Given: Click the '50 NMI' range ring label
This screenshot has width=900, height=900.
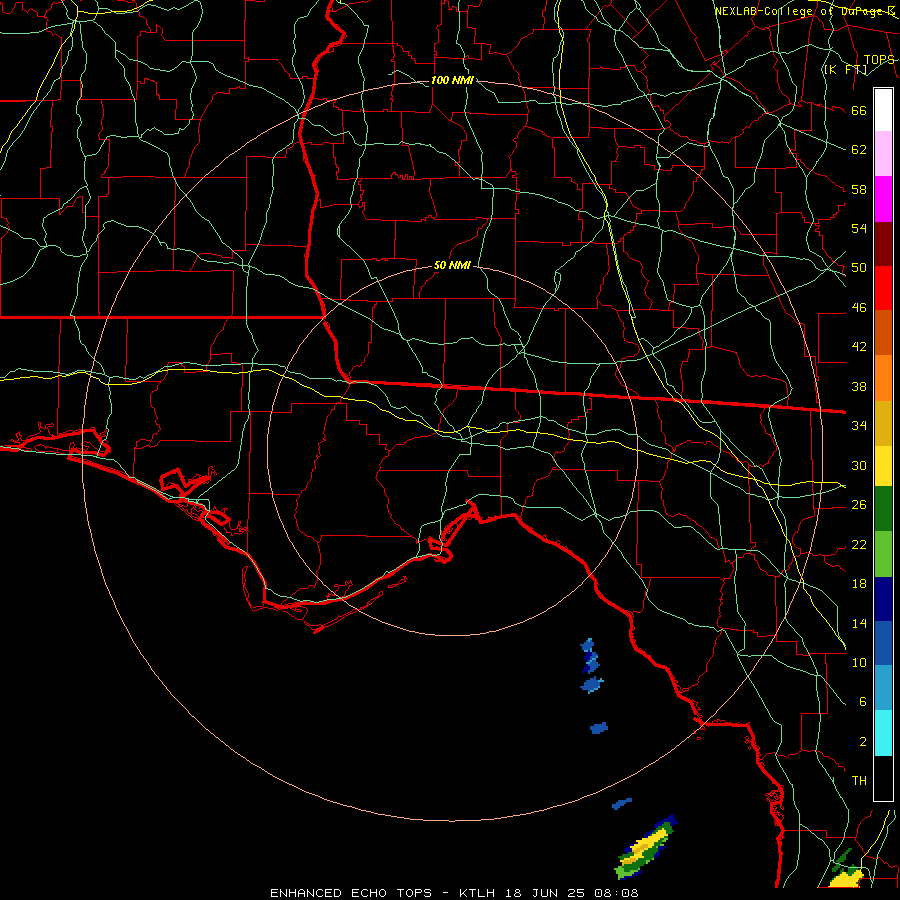Looking at the screenshot, I should (x=452, y=265).
